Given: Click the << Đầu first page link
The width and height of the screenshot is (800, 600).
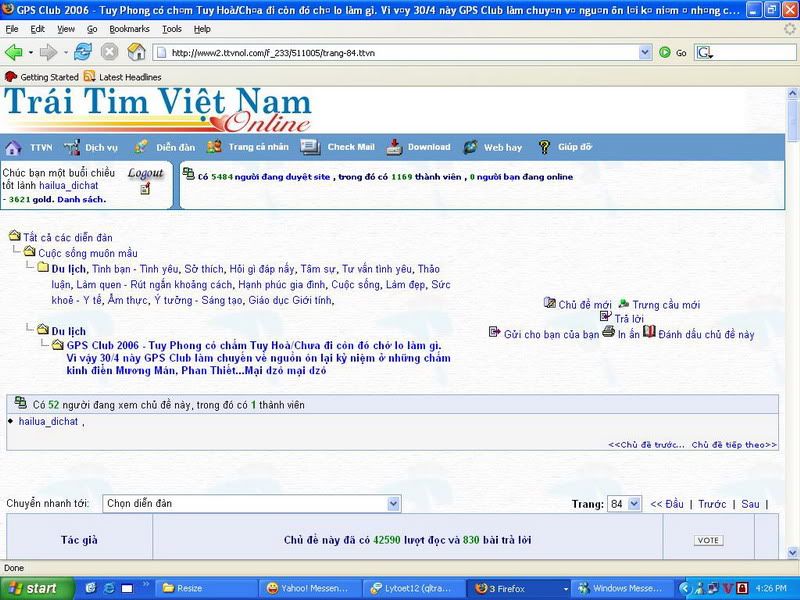Looking at the screenshot, I should coord(667,504).
